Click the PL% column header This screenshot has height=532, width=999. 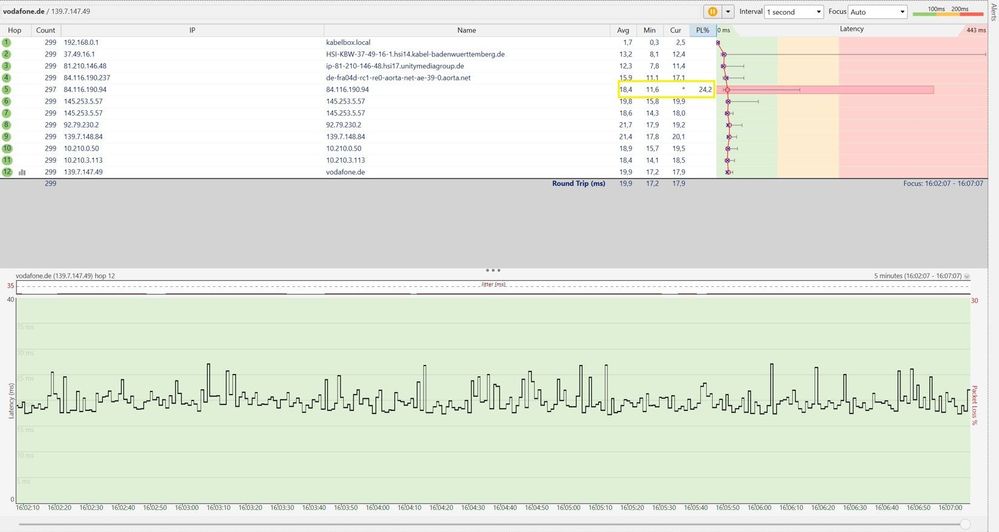coord(702,30)
